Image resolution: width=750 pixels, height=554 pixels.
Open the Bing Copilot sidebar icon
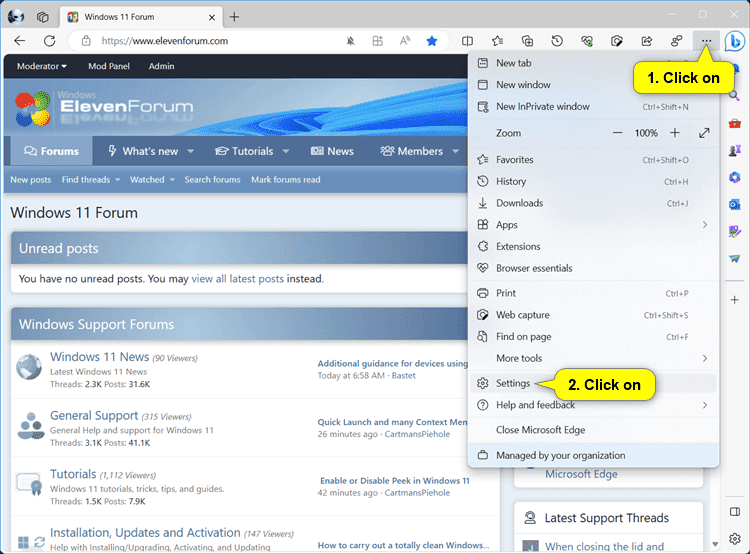(x=734, y=41)
